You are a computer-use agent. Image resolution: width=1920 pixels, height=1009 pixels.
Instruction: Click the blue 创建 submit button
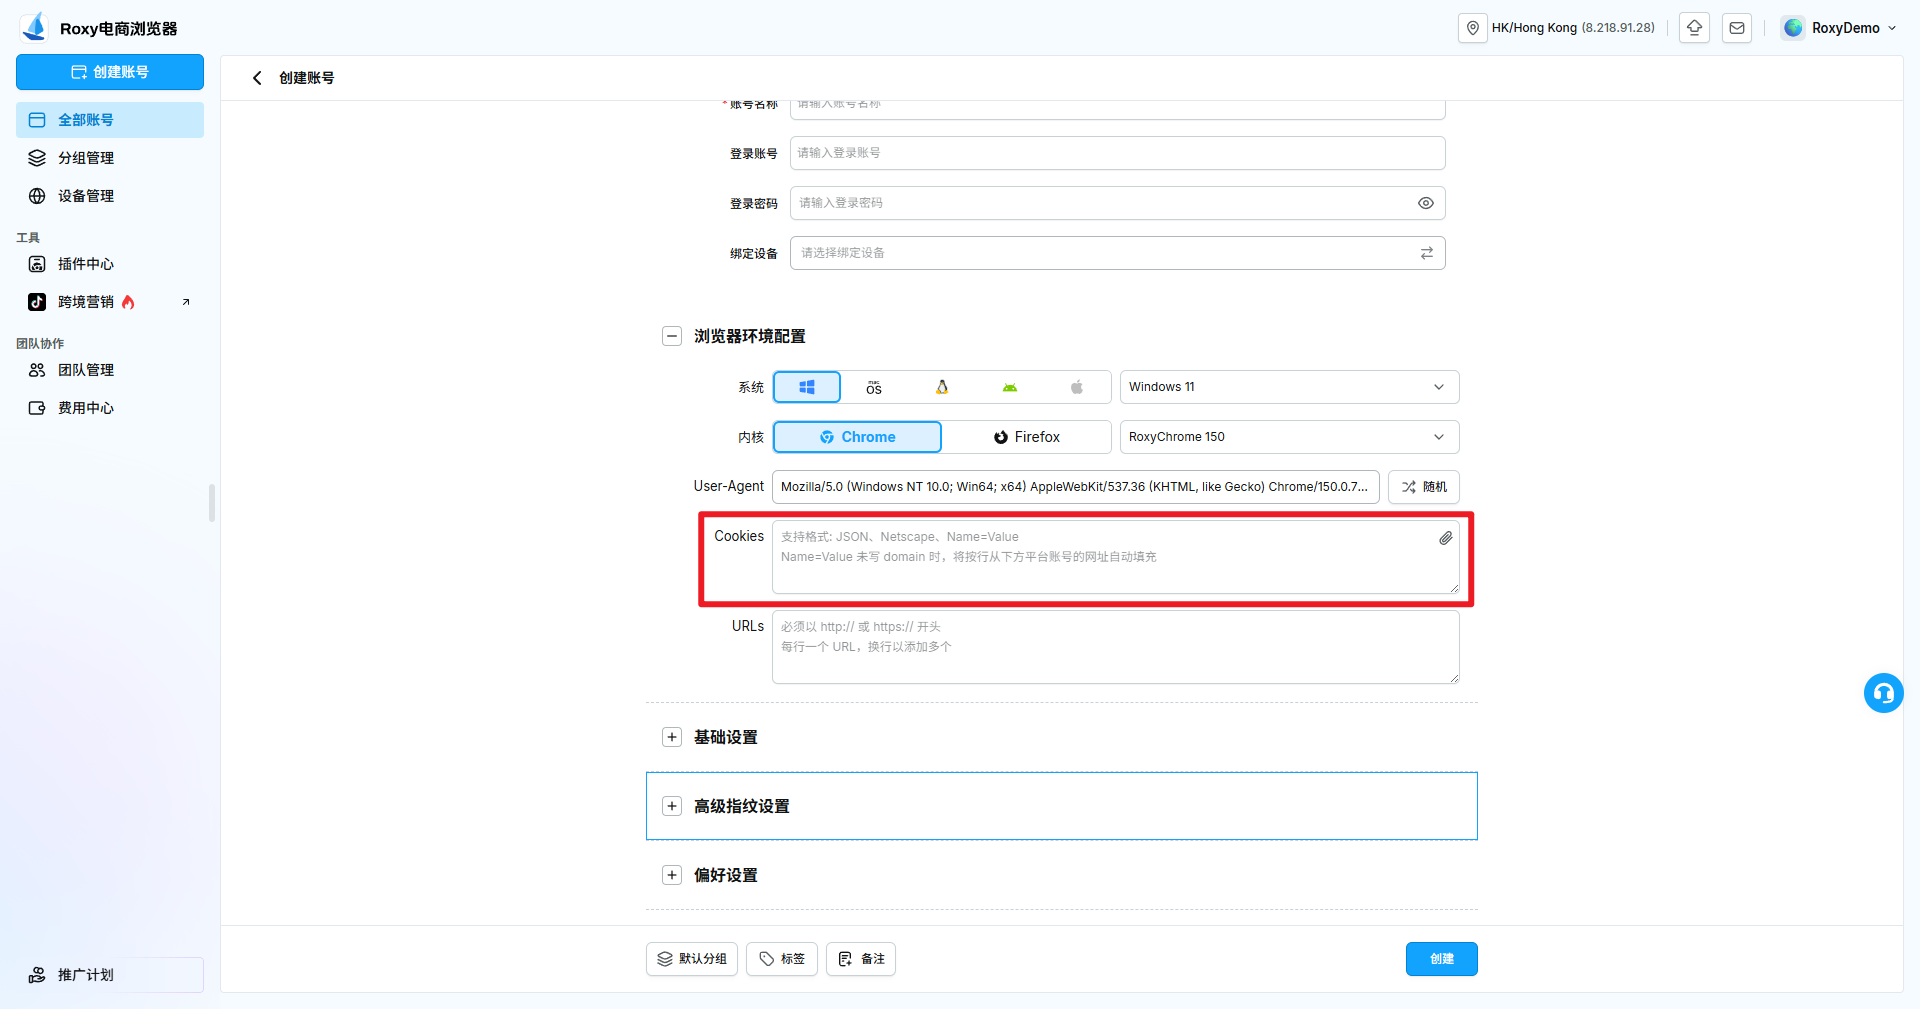(x=1442, y=959)
